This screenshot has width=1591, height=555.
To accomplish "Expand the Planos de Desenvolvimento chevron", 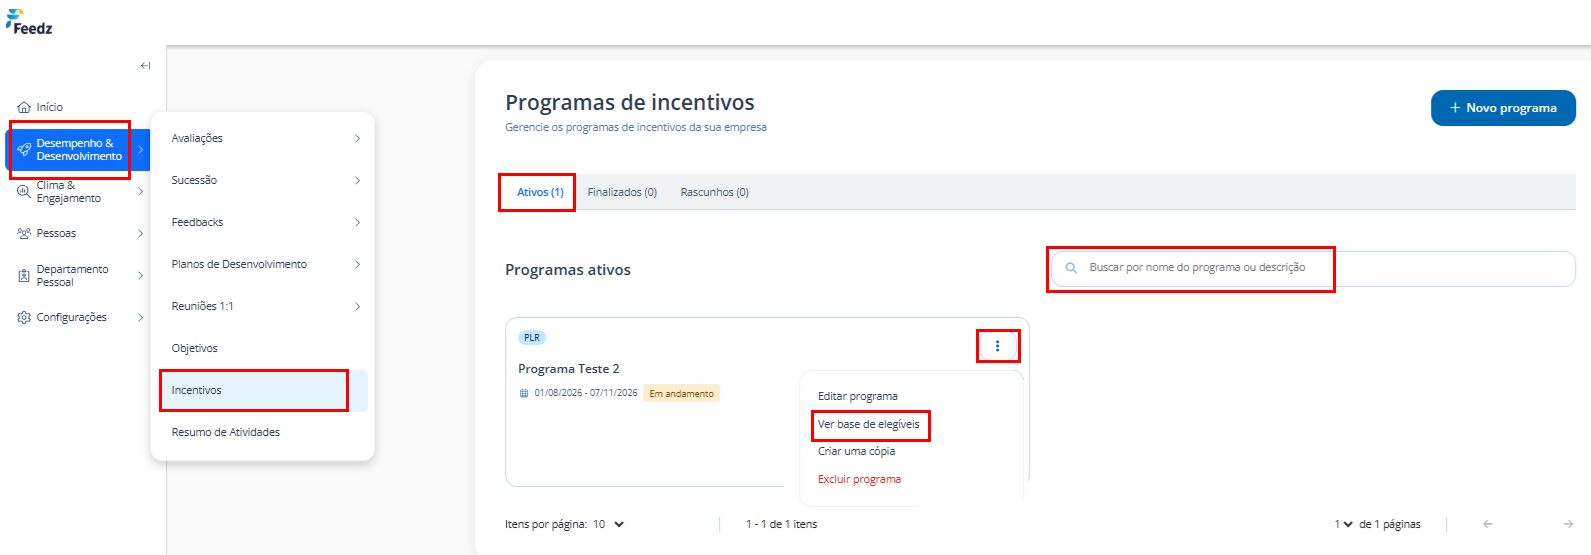I will [357, 264].
